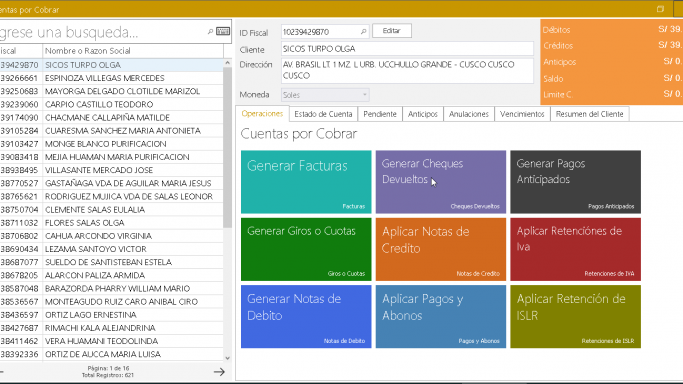This screenshot has height=384, width=683.
Task: Expand the Moneda Soles dropdown
Action: pyautogui.click(x=365, y=94)
